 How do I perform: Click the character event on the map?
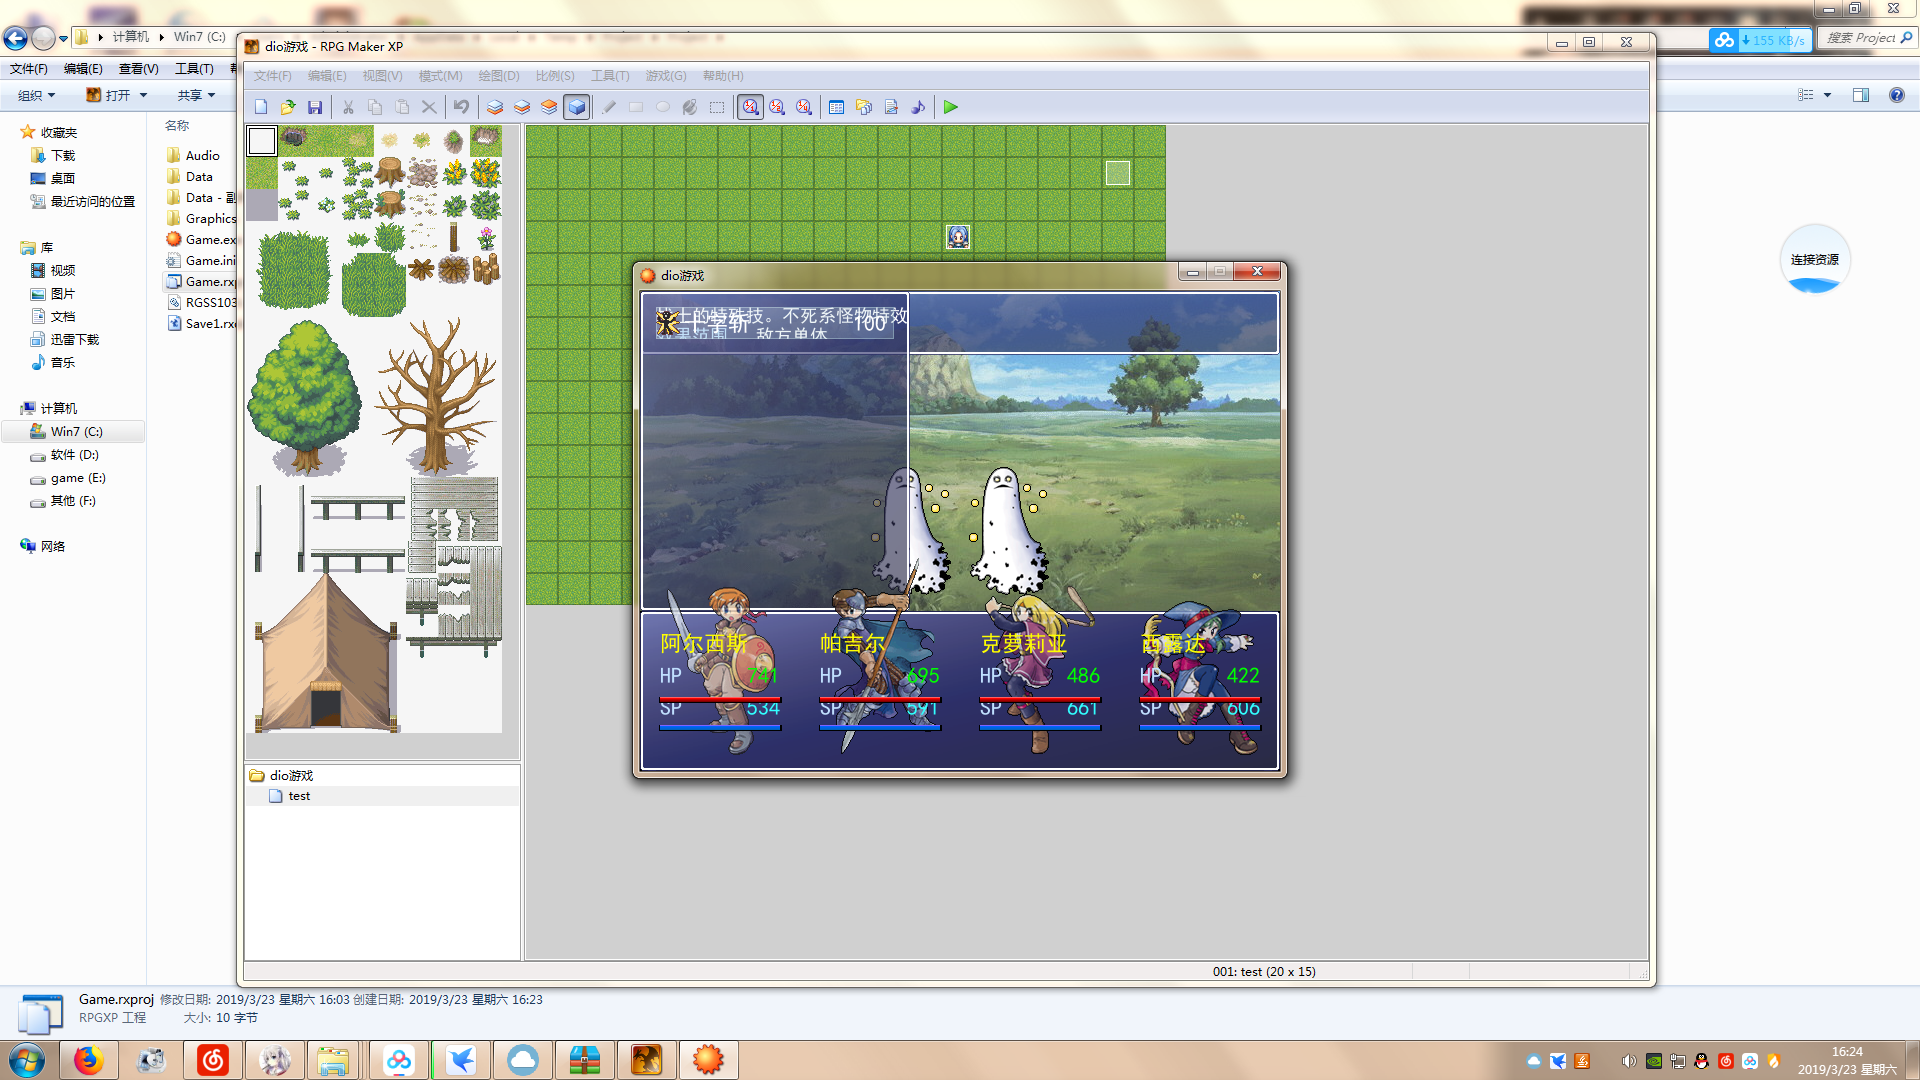point(958,237)
